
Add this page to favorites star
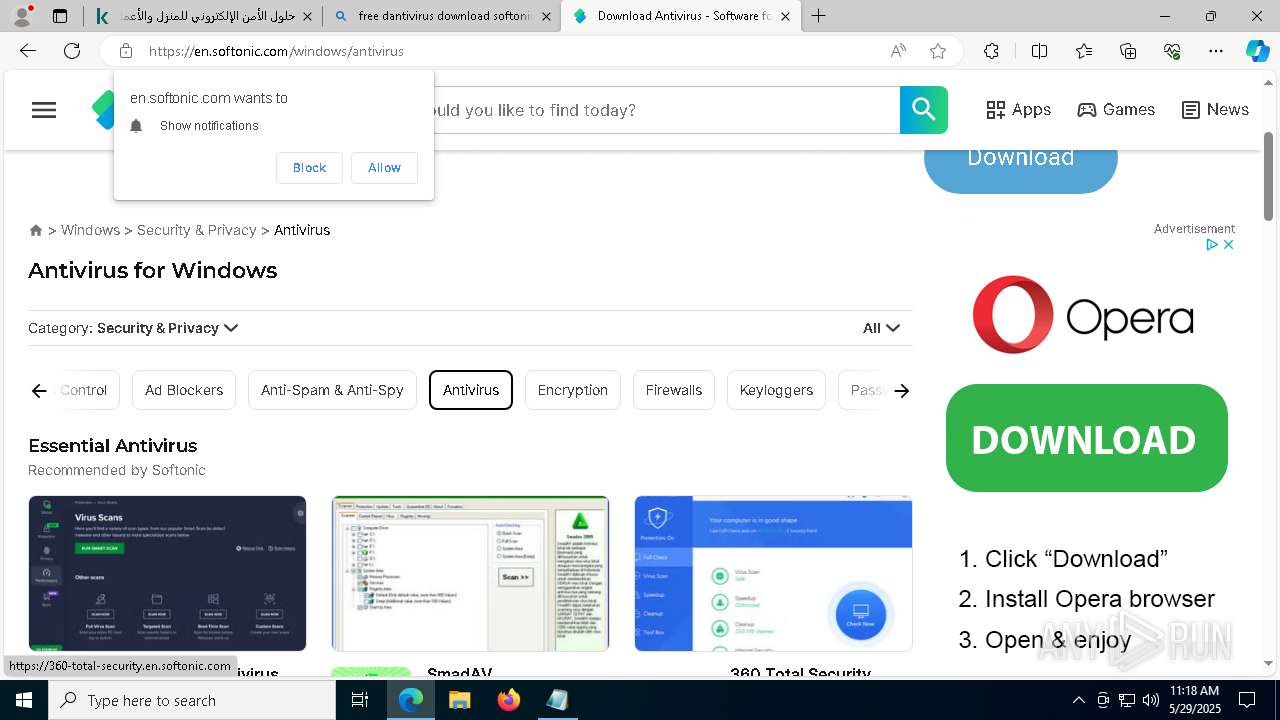point(938,51)
